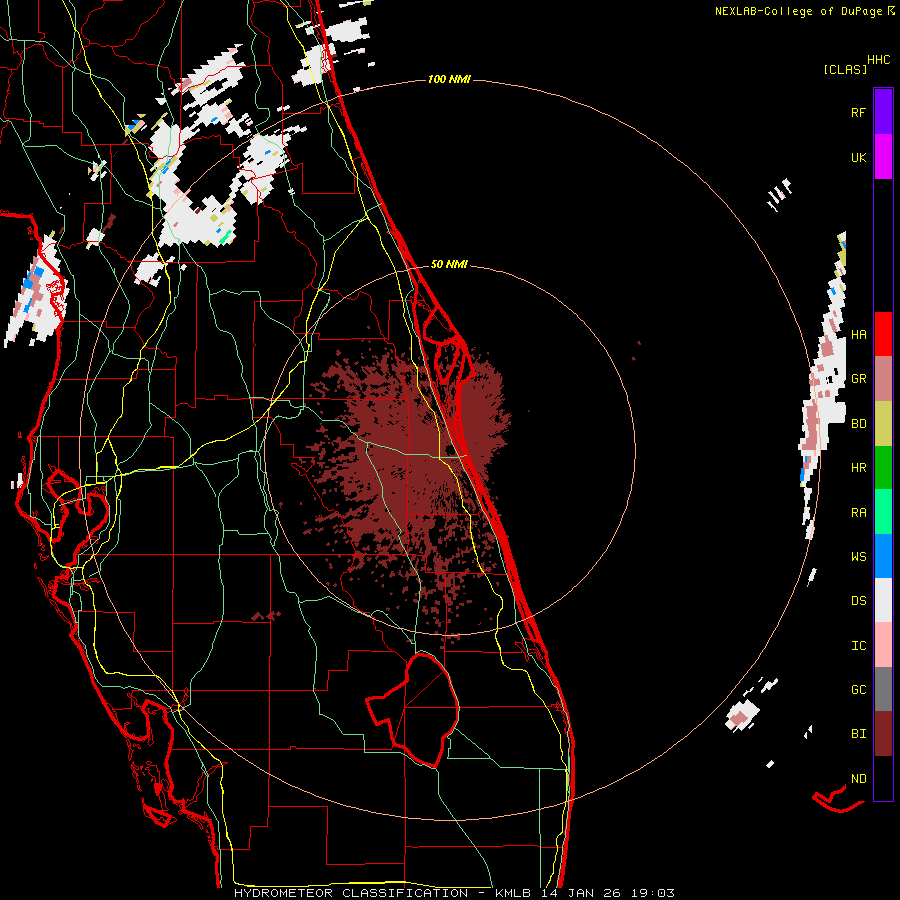Pick the HR green legend swatch
The width and height of the screenshot is (900, 900).
[883, 467]
